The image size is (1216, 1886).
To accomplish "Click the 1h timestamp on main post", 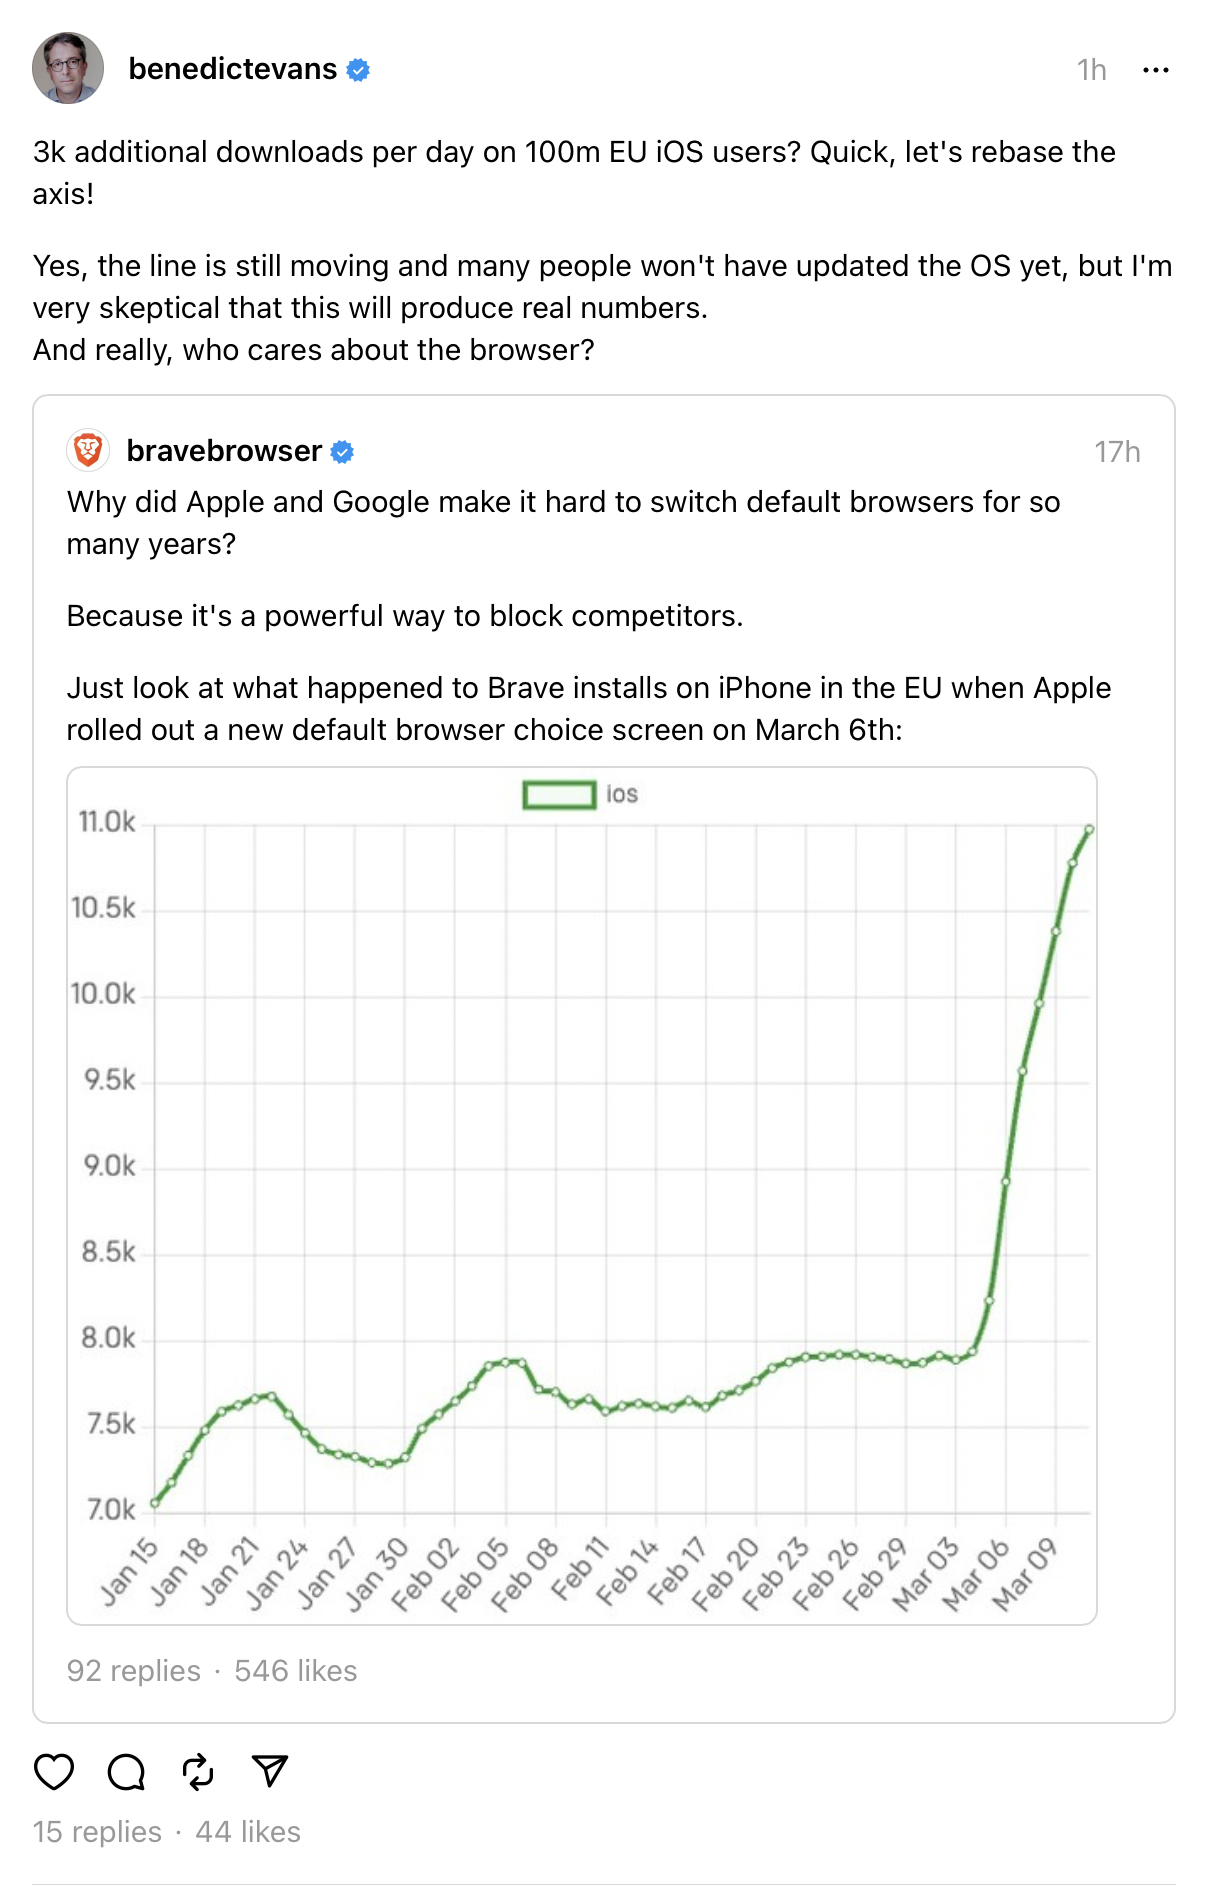I will click(x=1091, y=70).
